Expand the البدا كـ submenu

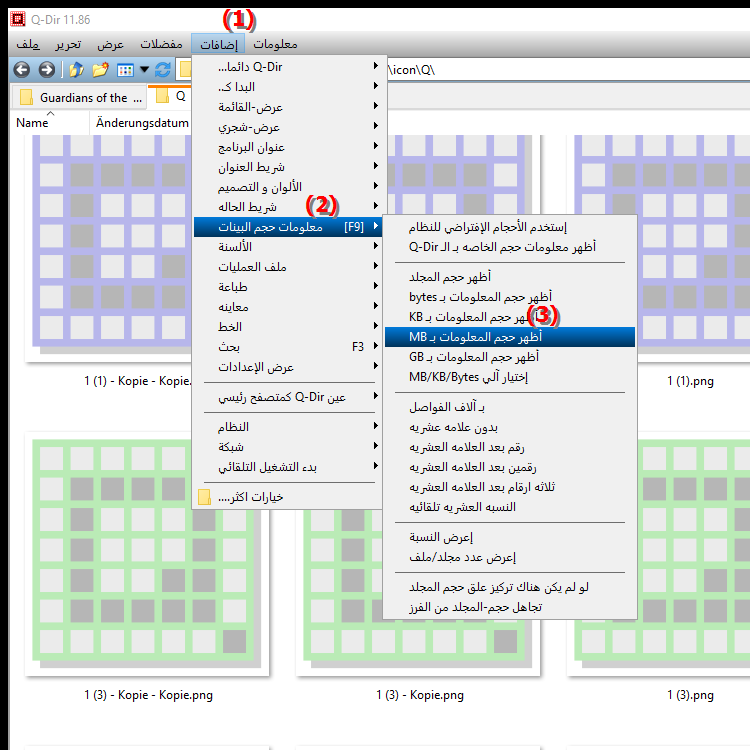[x=287, y=87]
